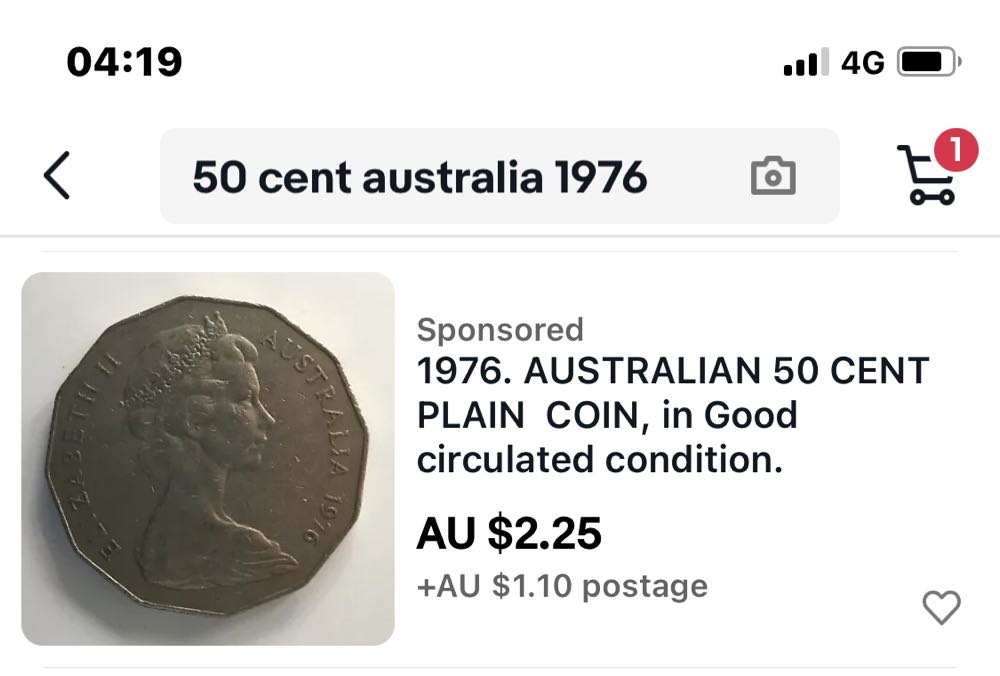This screenshot has width=1000, height=676.
Task: Open image search via camera icon
Action: [x=771, y=176]
